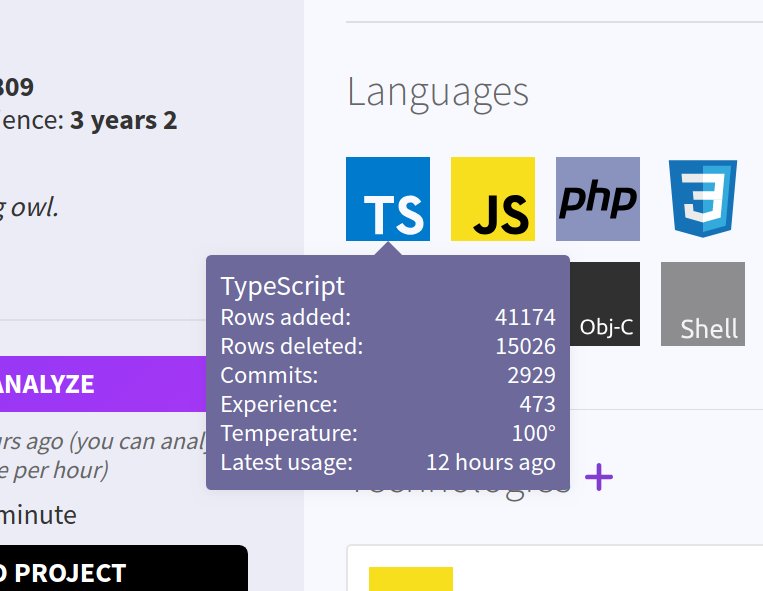Click the yellow tile in the lower card

[x=411, y=579]
